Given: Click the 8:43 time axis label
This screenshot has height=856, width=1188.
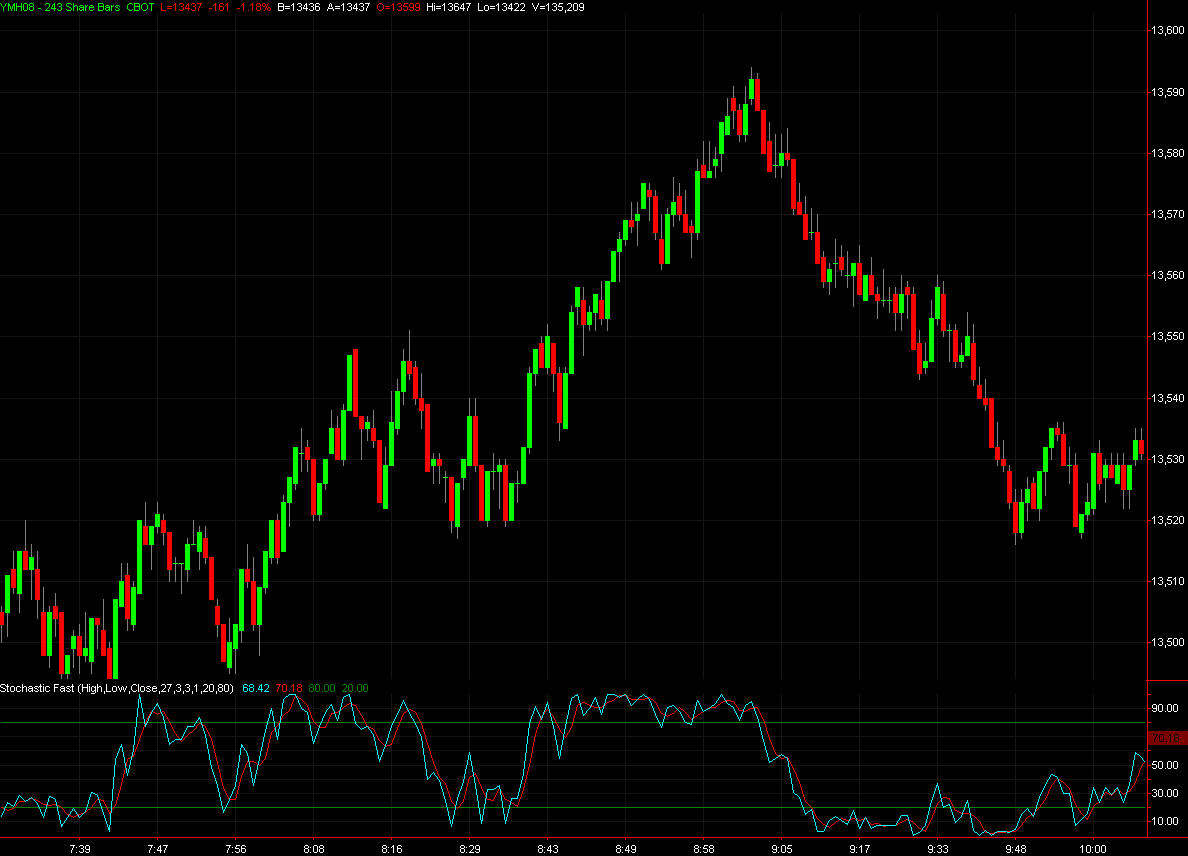Looking at the screenshot, I should tap(548, 849).
